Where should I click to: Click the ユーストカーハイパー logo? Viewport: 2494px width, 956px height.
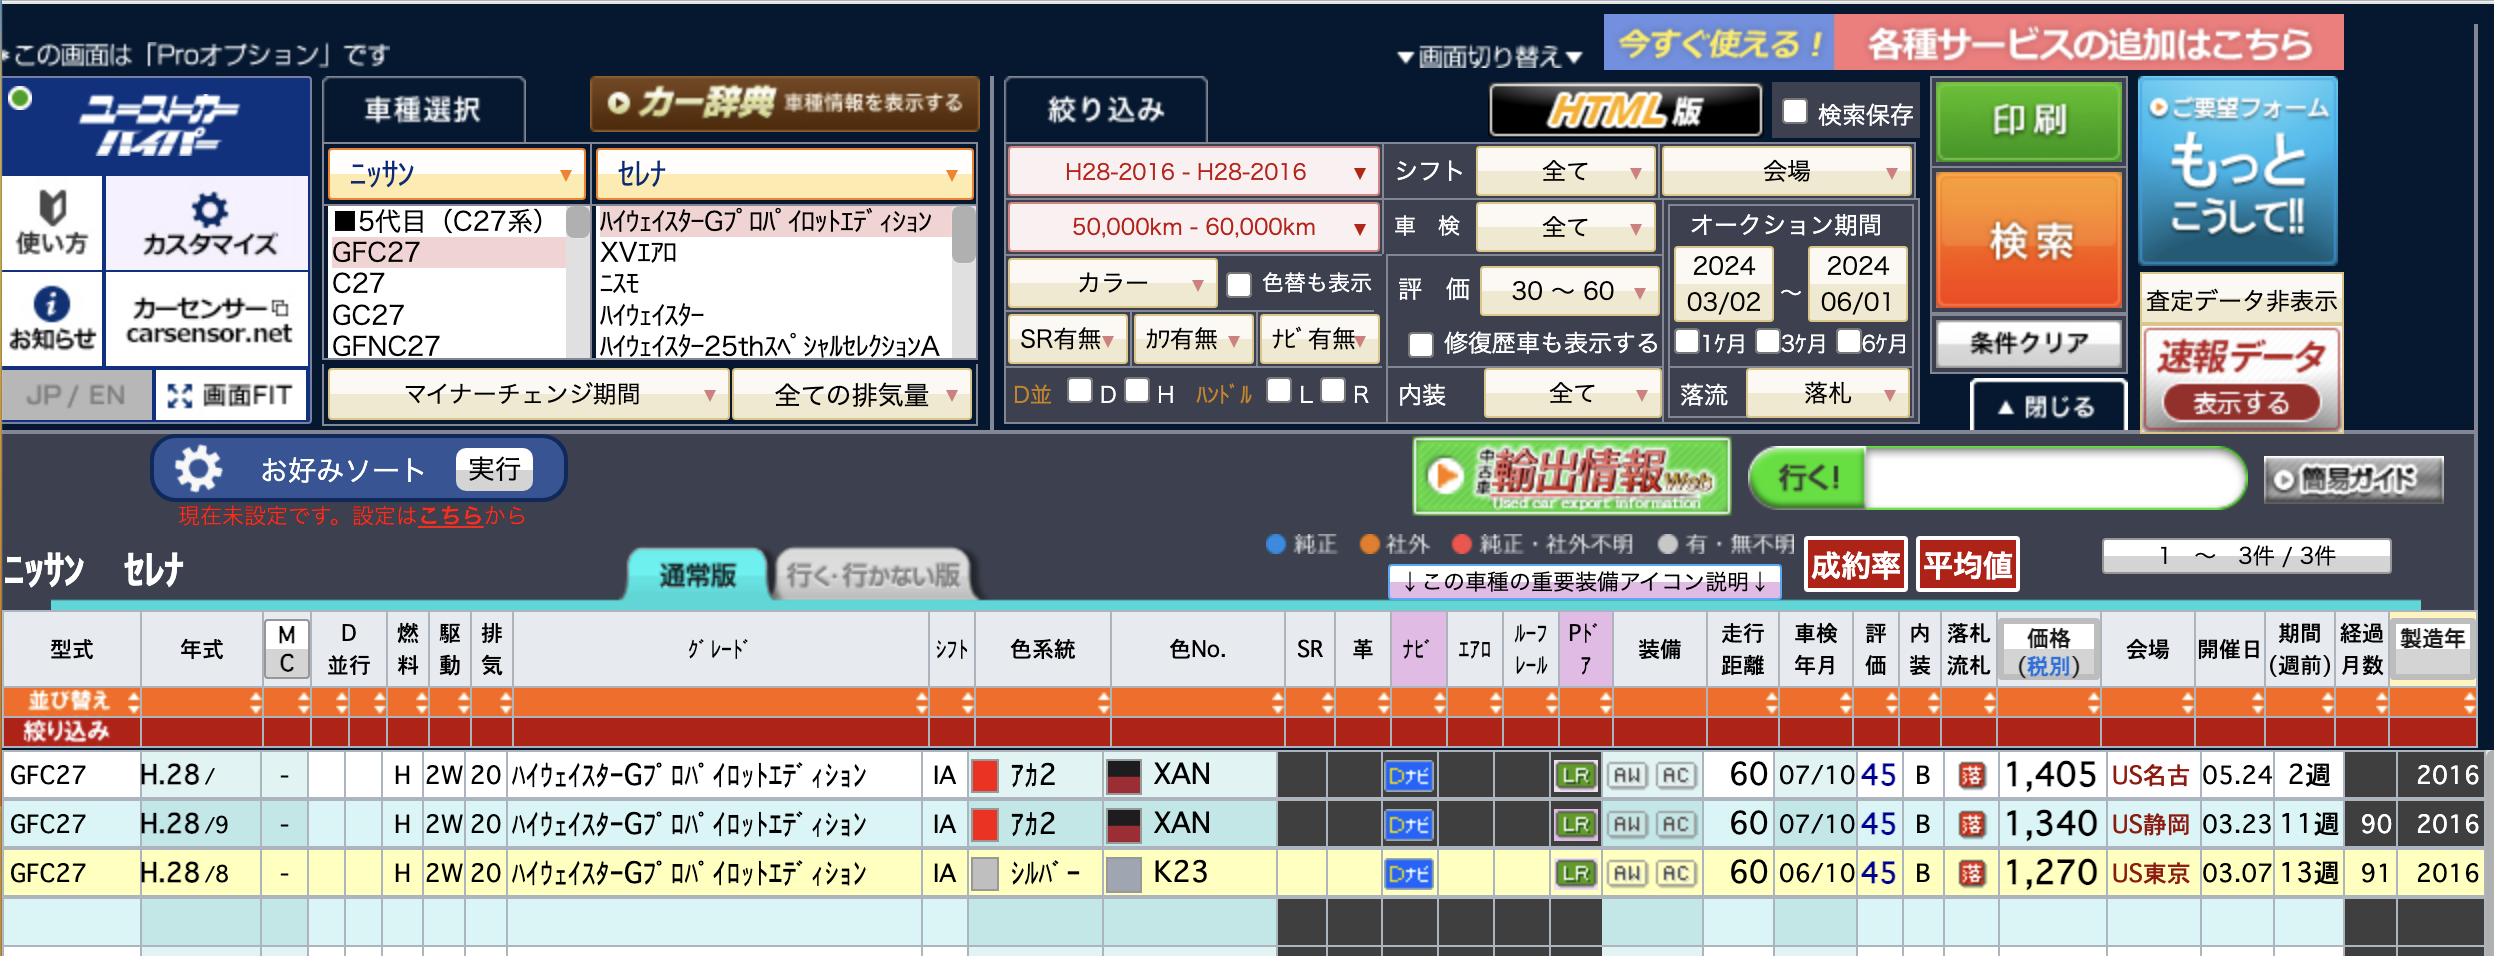pos(156,126)
